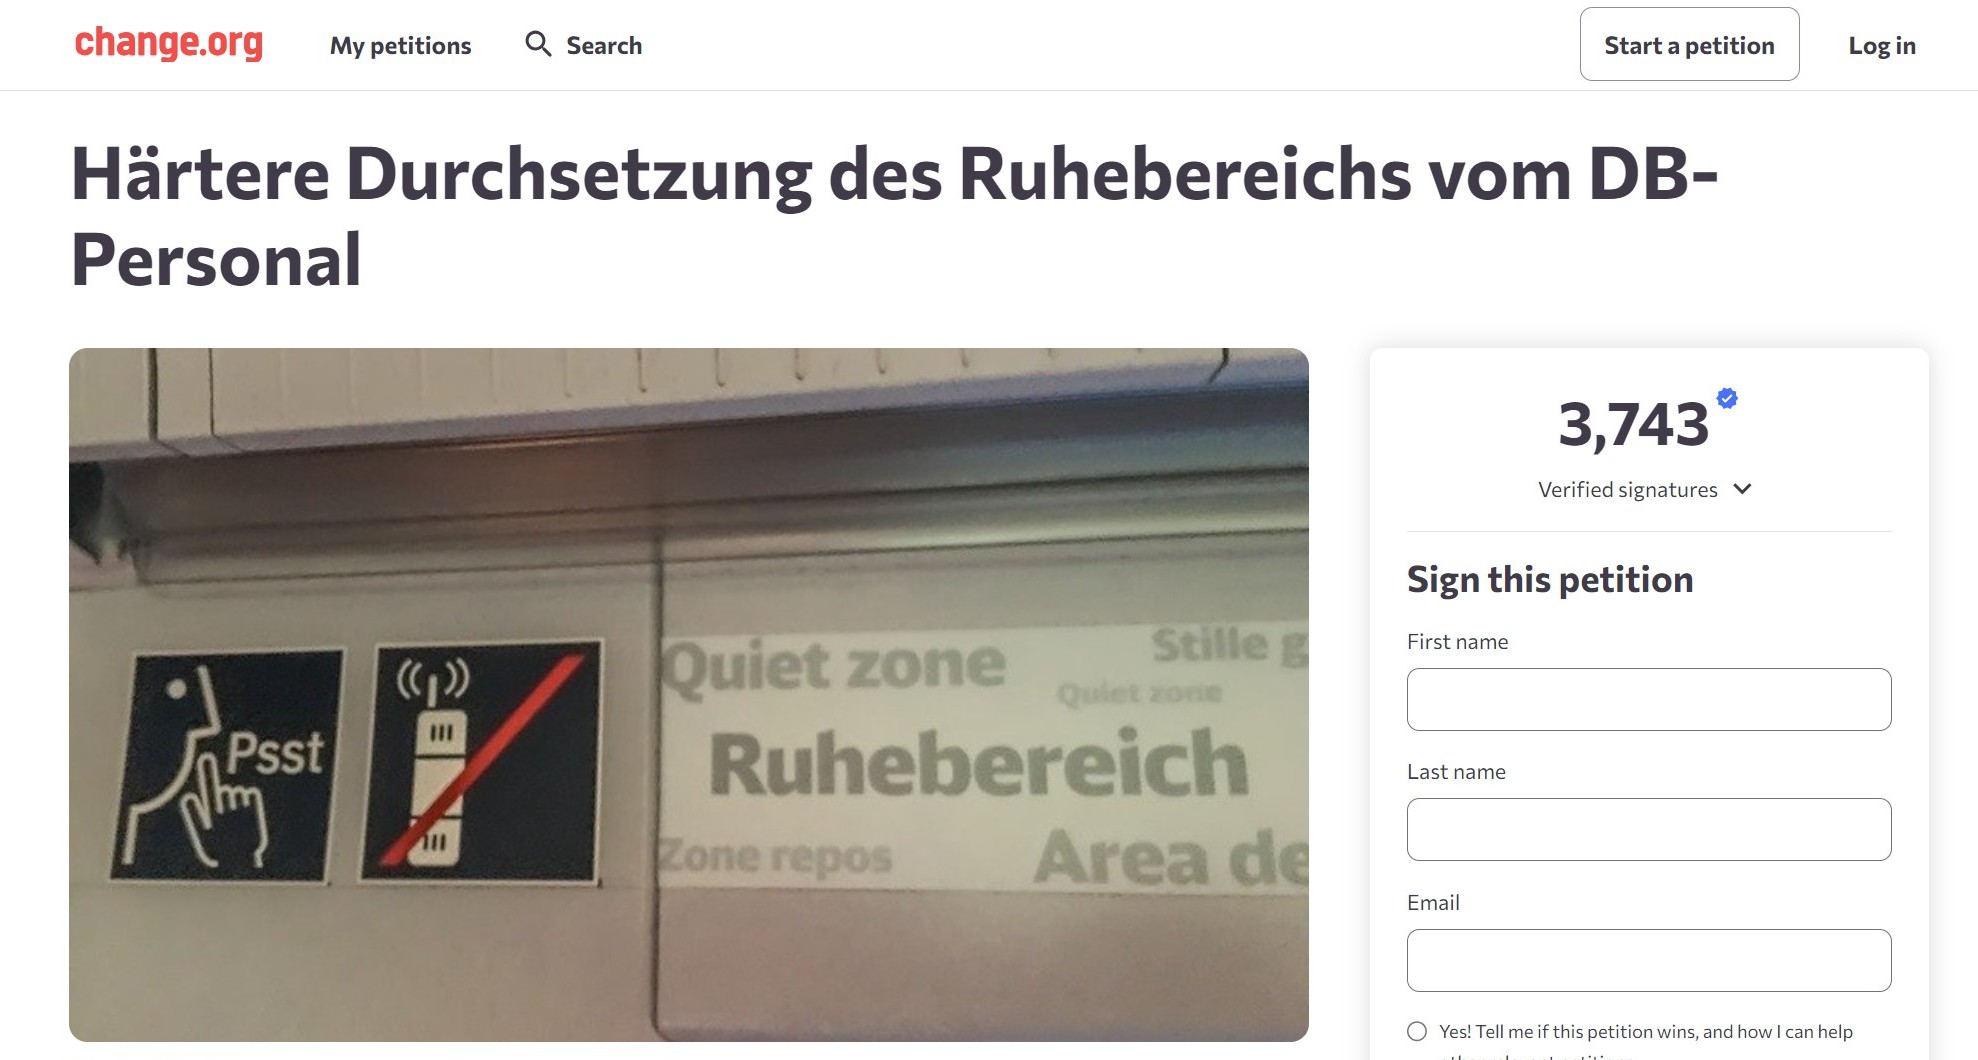Click the Sign this petition heading
1978x1060 pixels.
[x=1549, y=580]
